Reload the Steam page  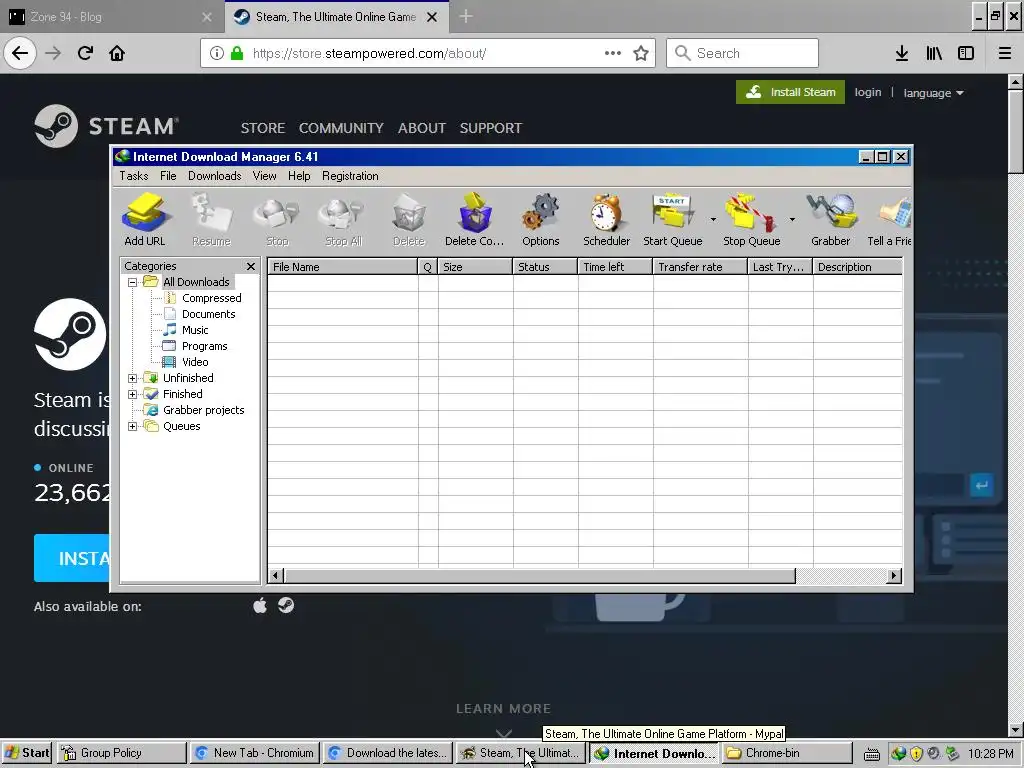[x=85, y=53]
